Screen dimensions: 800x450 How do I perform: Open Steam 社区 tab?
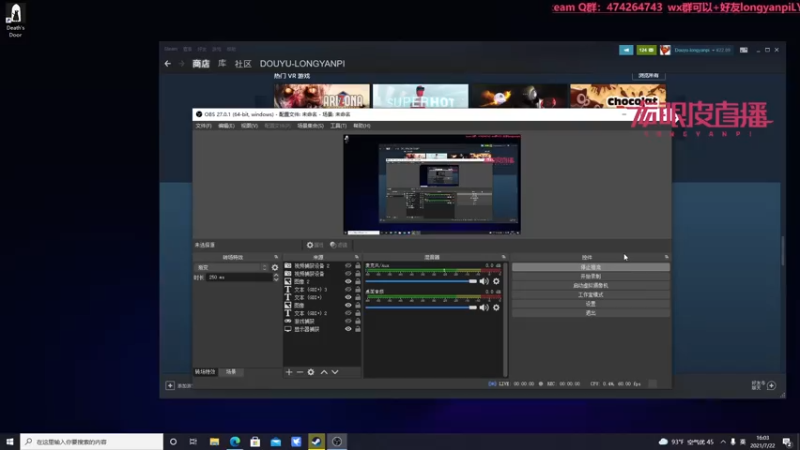(243, 64)
